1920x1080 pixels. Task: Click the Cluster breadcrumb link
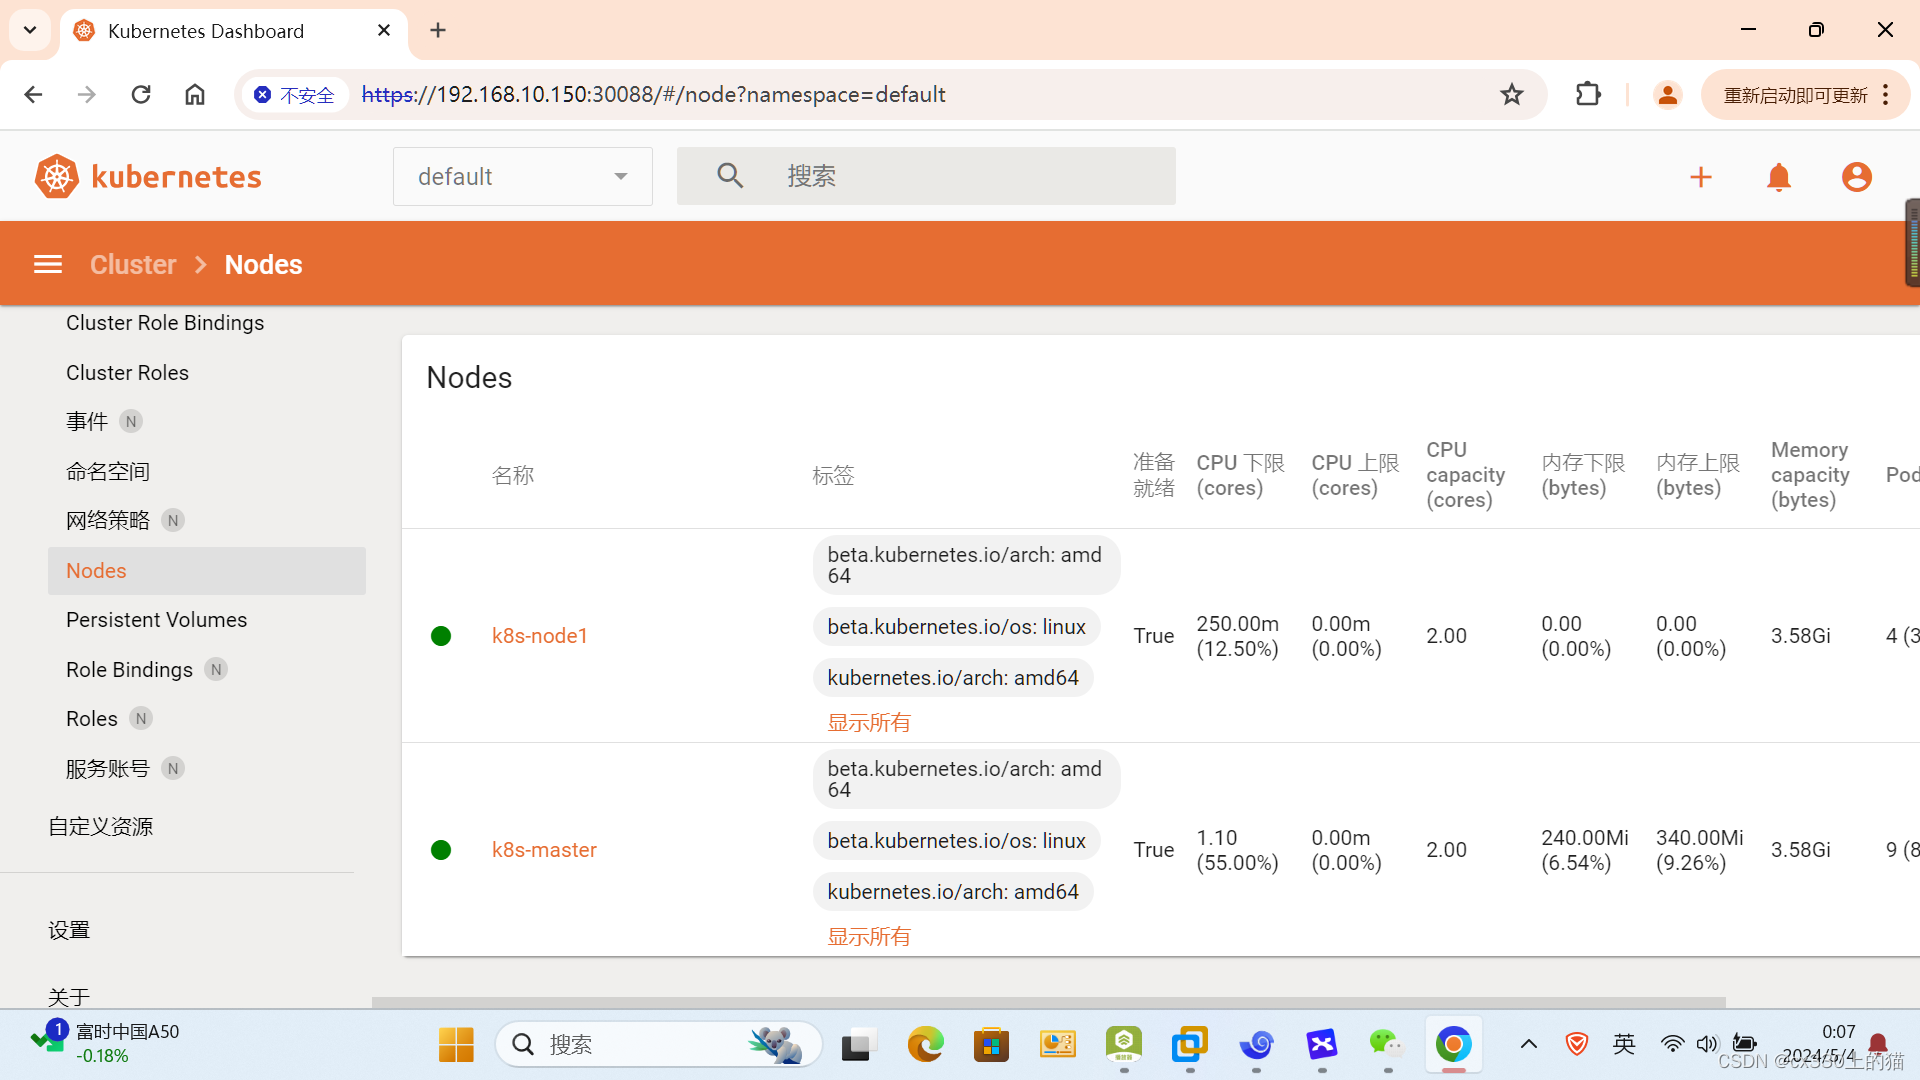[133, 264]
